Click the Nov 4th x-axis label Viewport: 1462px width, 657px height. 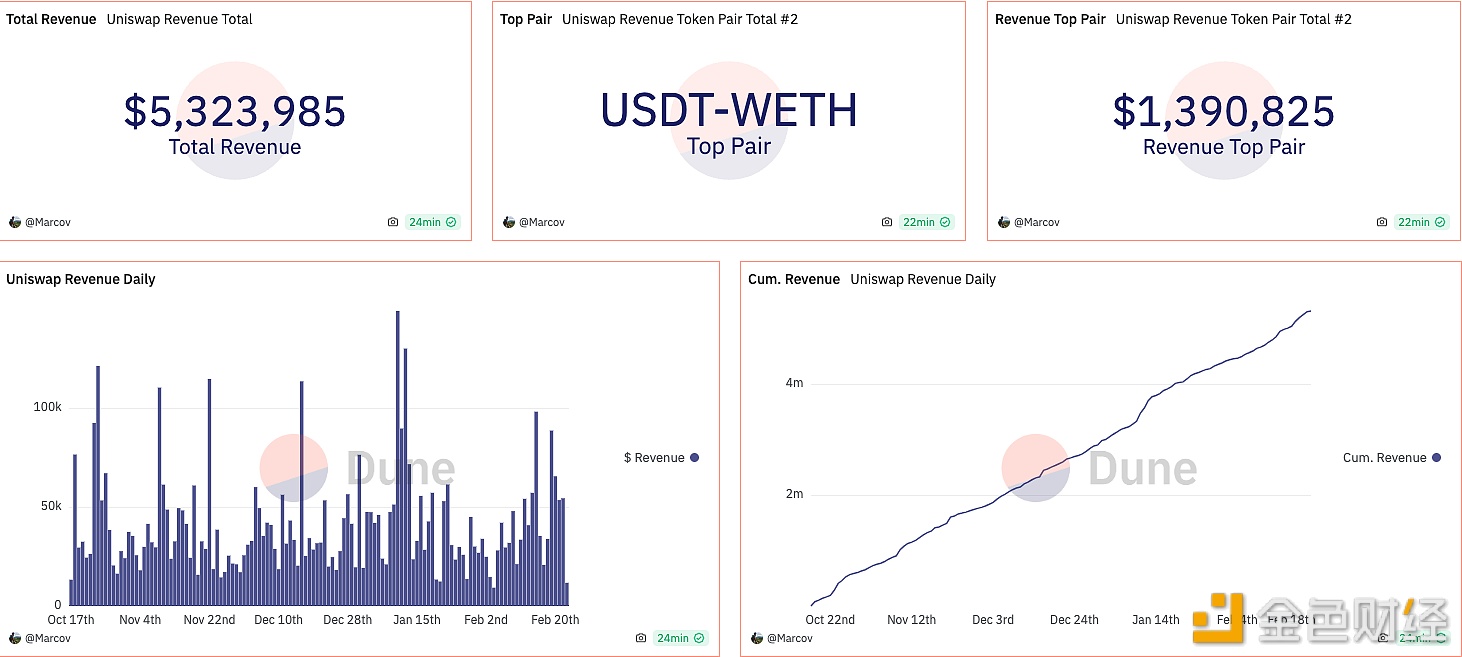pos(140,620)
